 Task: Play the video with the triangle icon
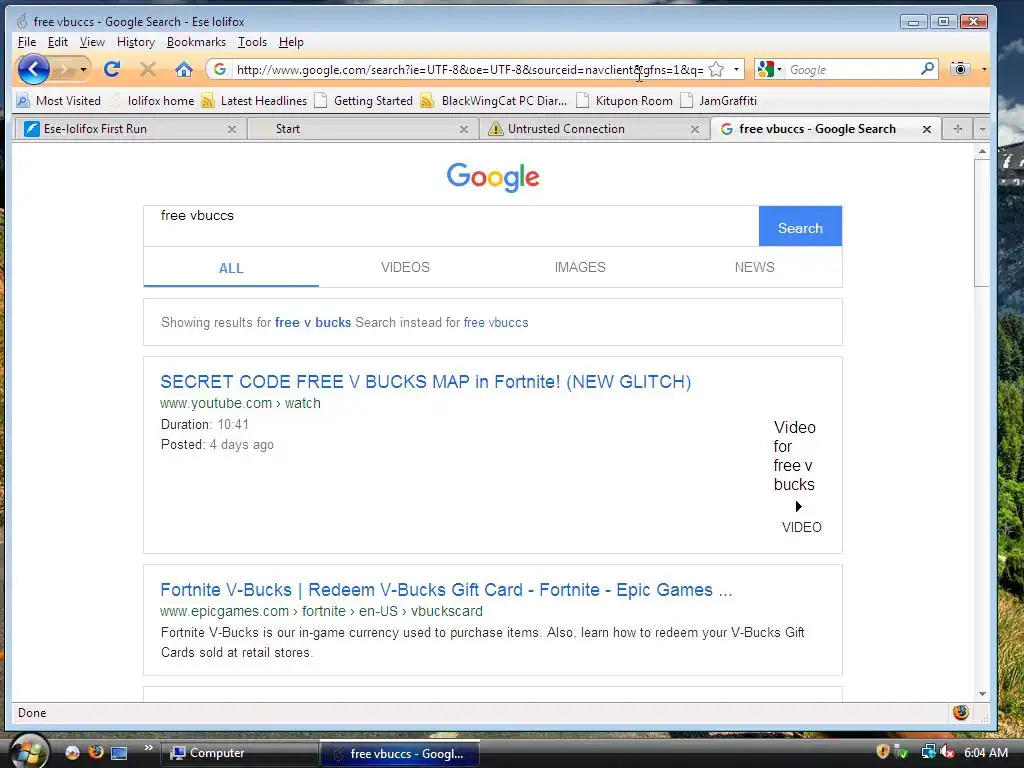[798, 506]
